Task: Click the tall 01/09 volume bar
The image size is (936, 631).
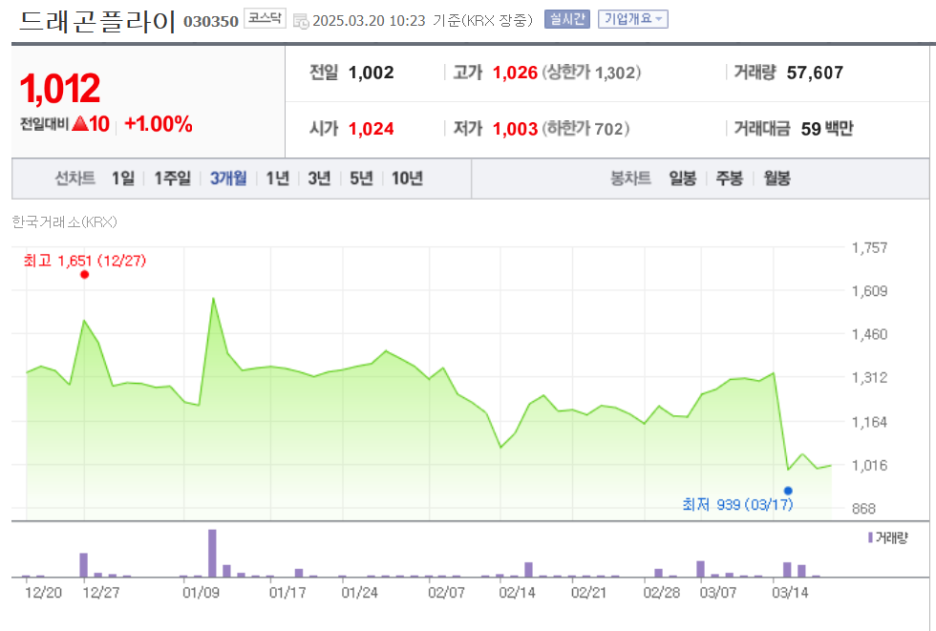Action: [x=212, y=553]
